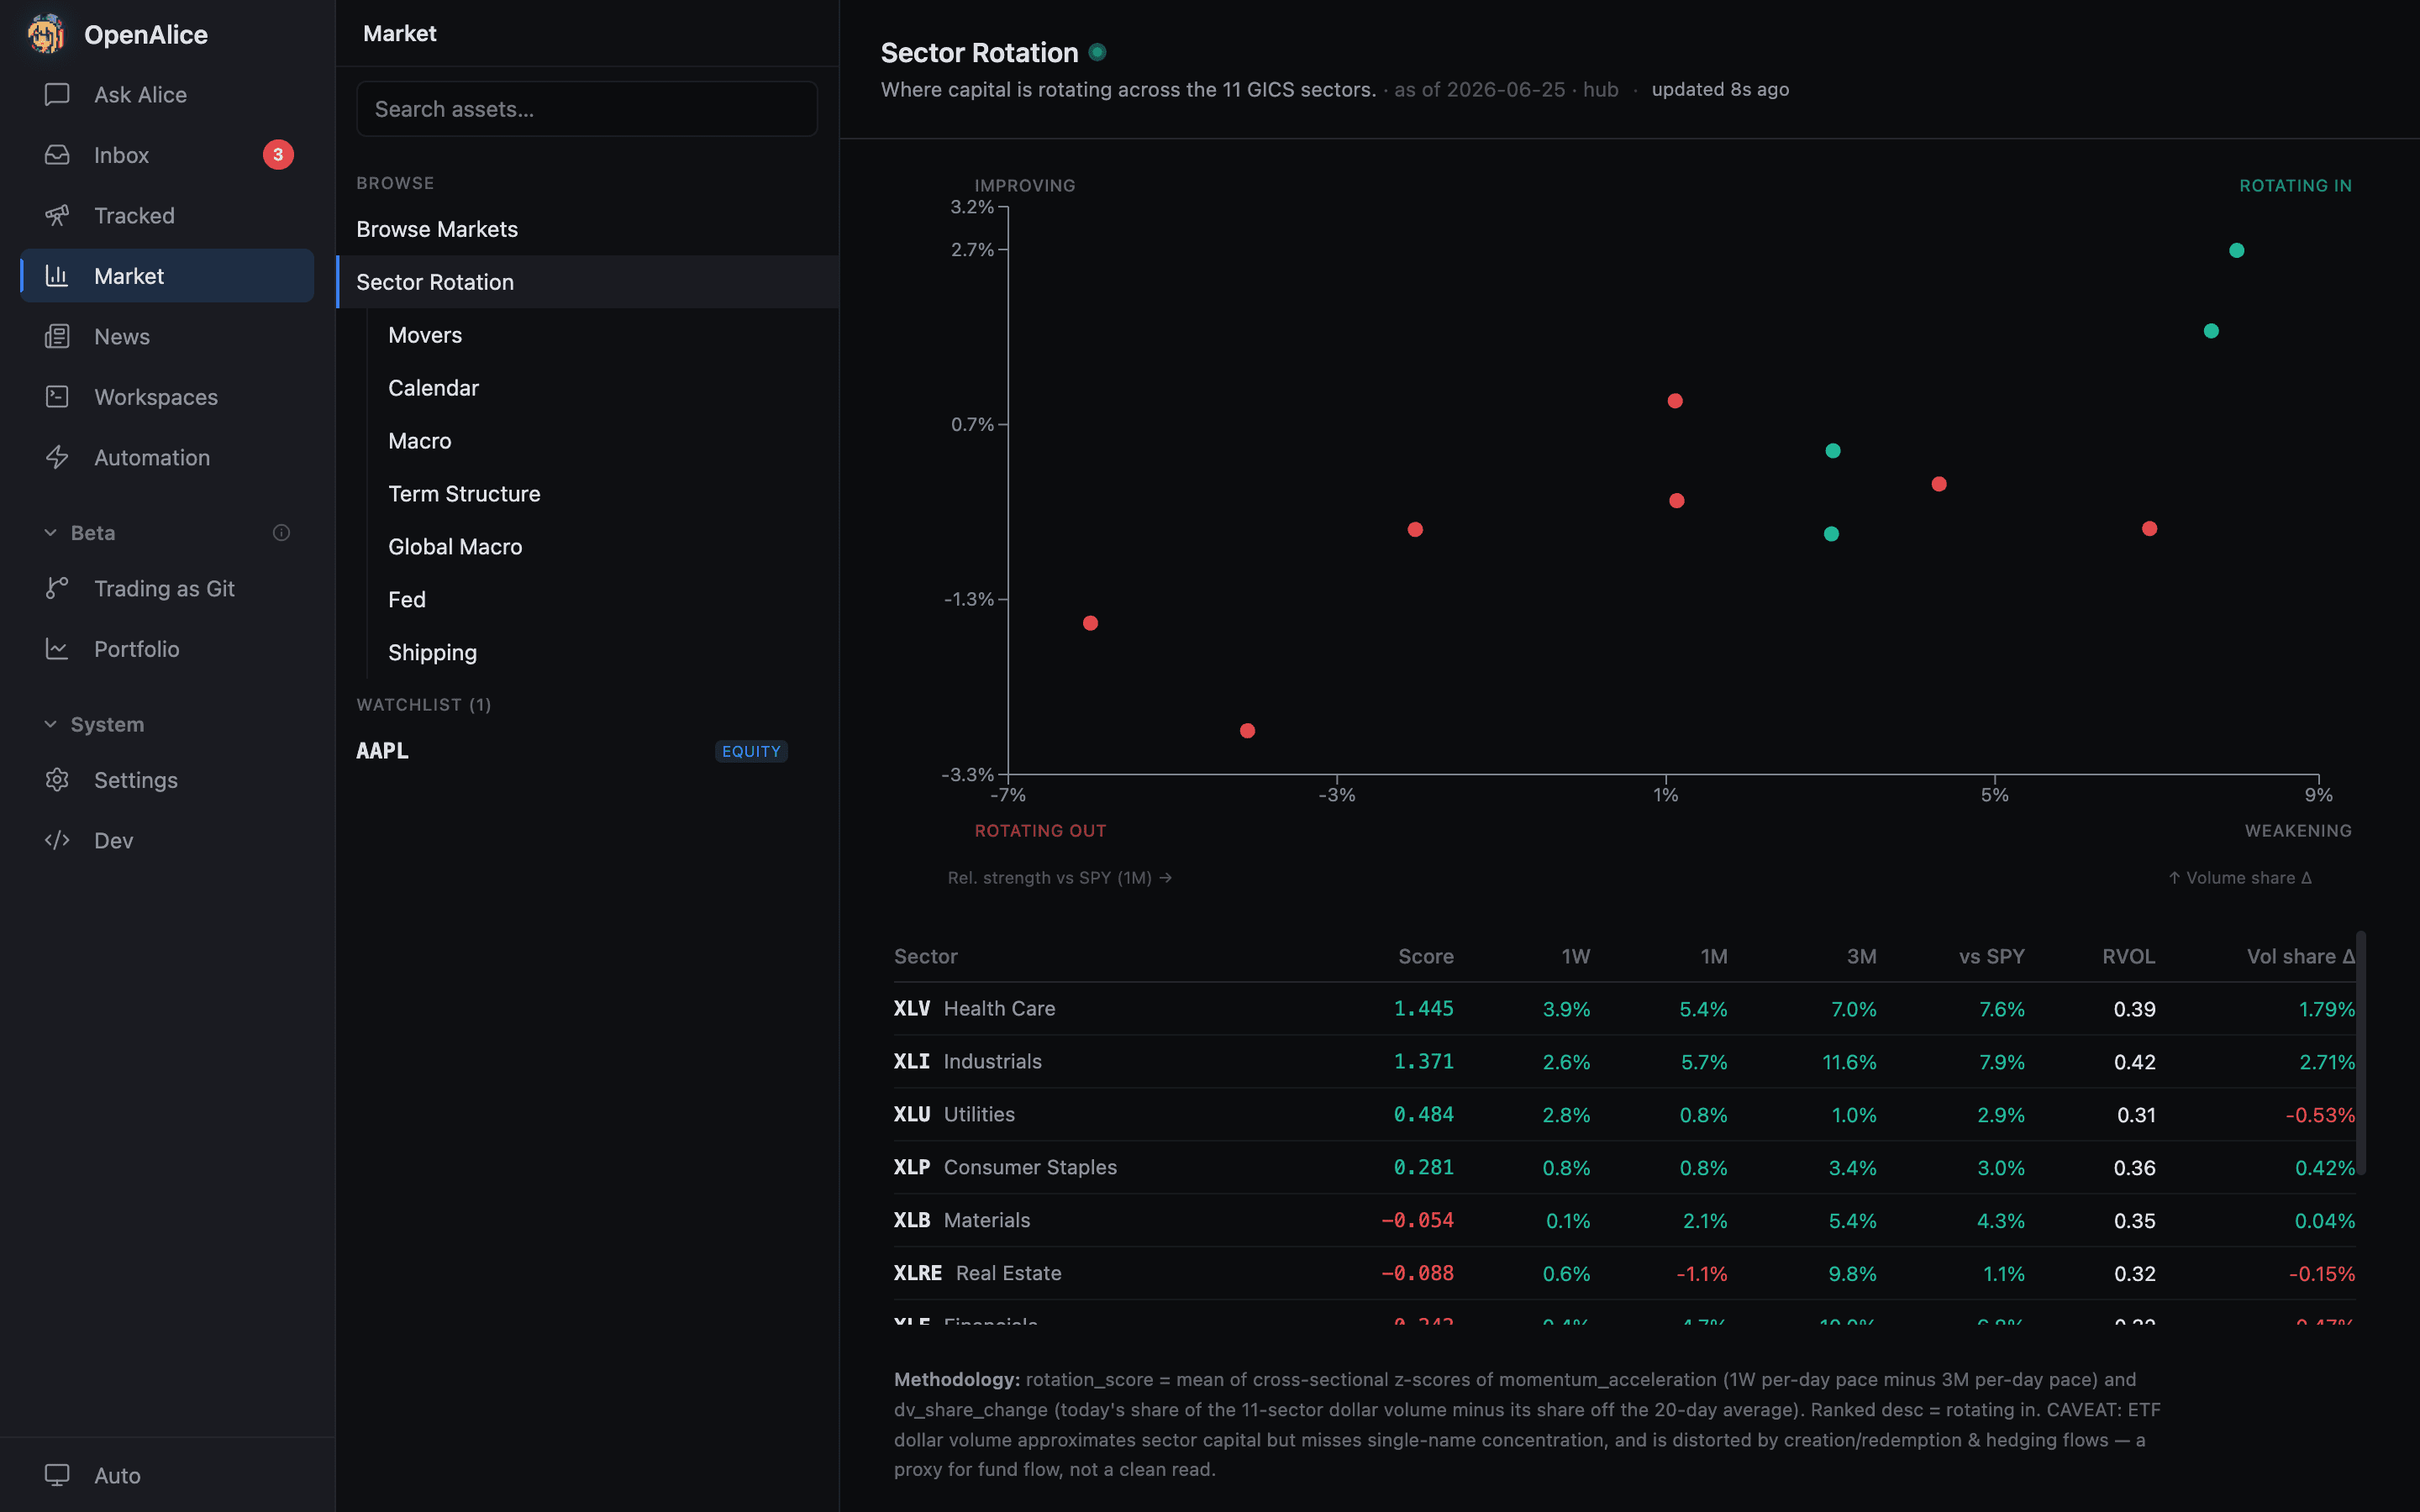The image size is (2420, 1512).
Task: Click the Beta info icon
Action: click(281, 533)
